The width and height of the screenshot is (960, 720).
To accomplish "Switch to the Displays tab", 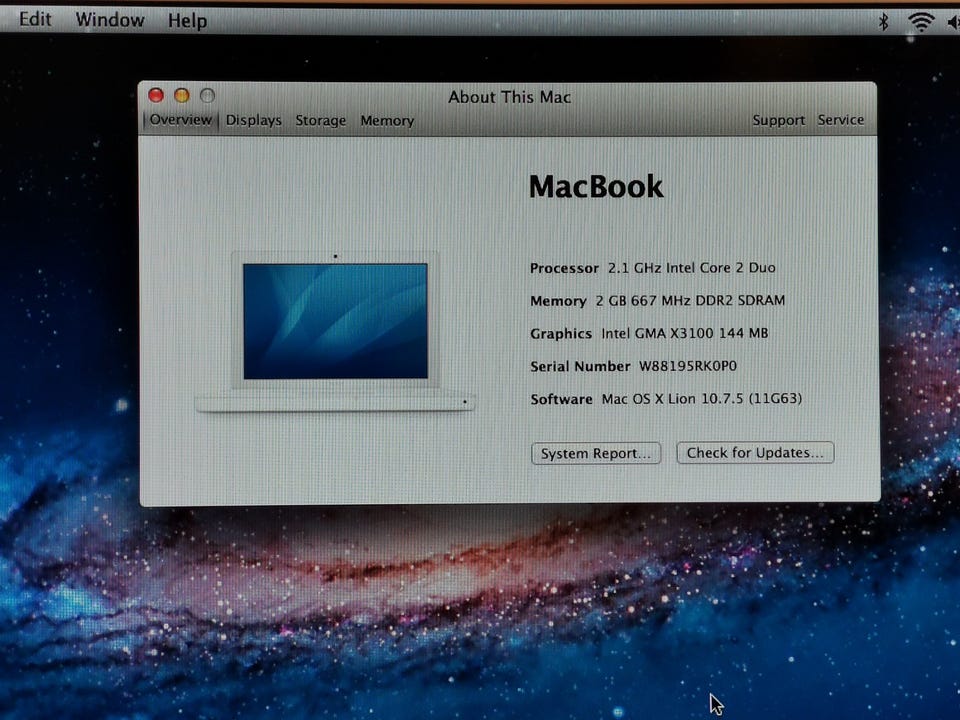I will pos(253,120).
